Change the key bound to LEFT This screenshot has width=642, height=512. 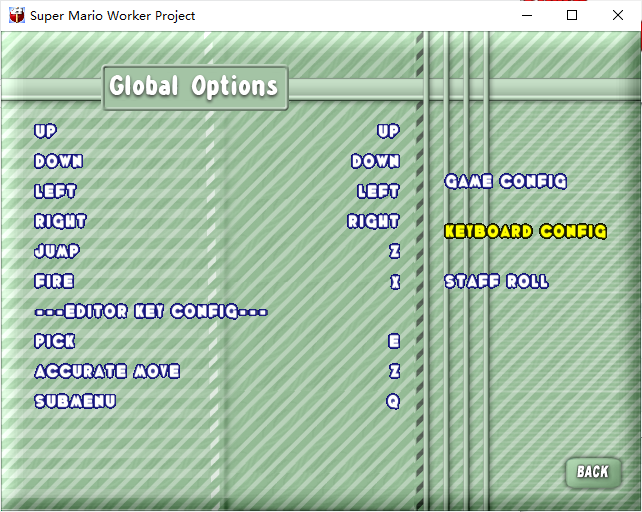click(378, 191)
